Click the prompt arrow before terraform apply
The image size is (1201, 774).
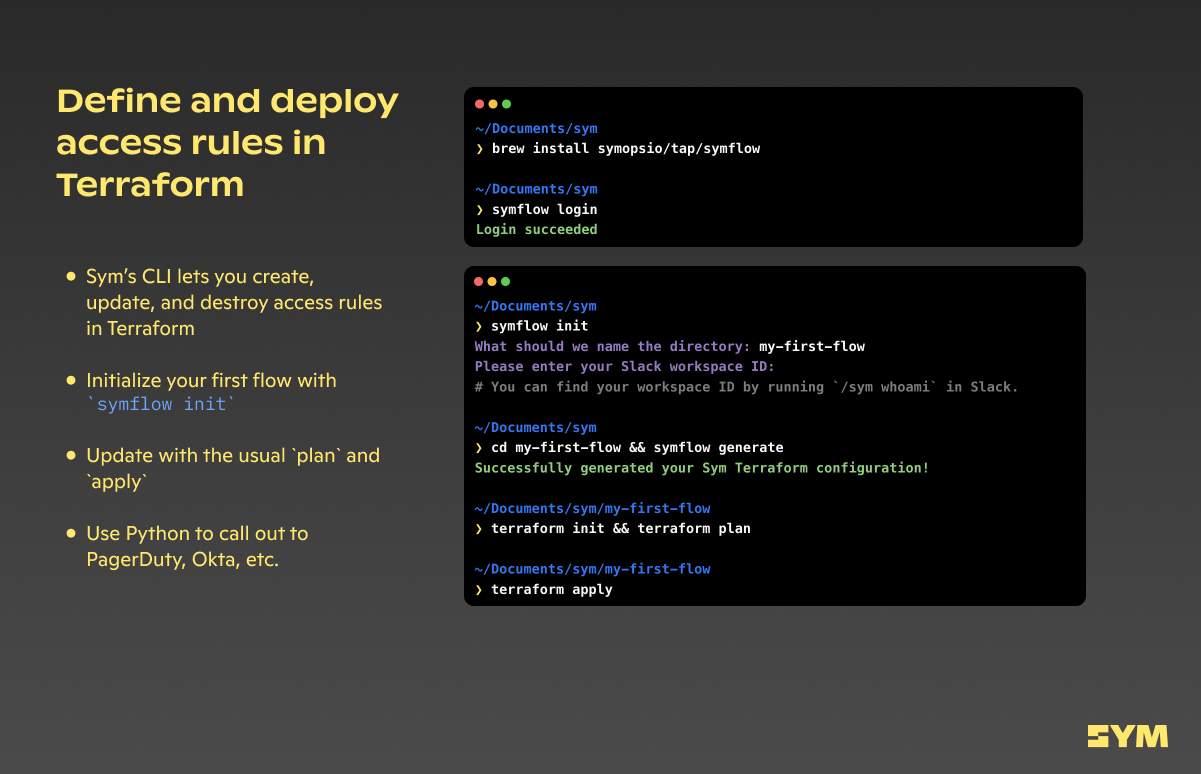click(479, 590)
